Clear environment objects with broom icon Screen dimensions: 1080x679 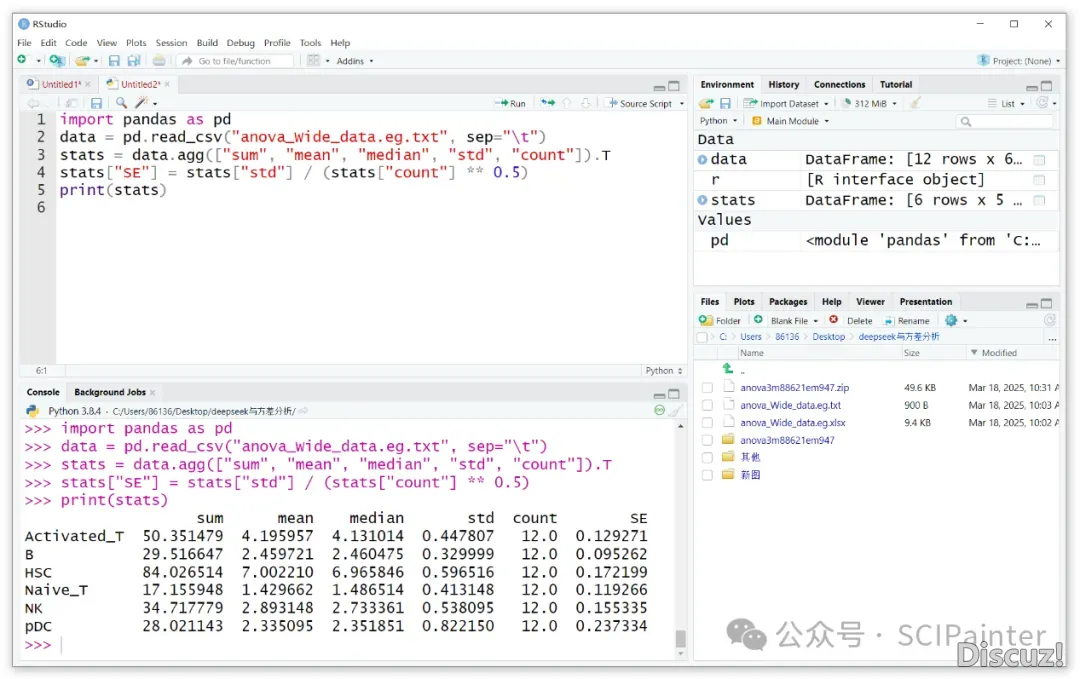pyautogui.click(x=915, y=103)
